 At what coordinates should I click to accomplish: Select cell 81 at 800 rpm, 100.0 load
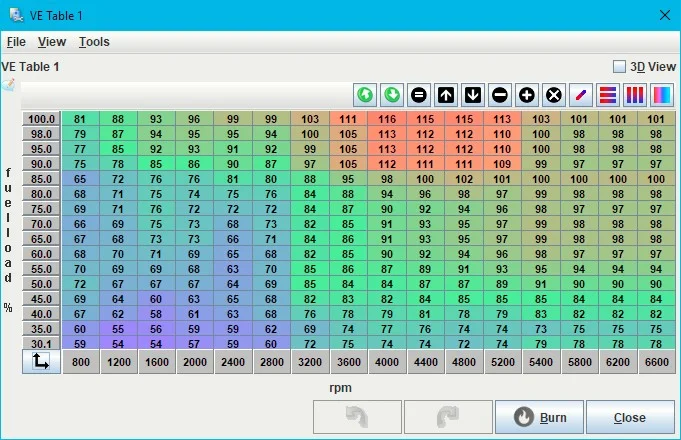(x=80, y=119)
